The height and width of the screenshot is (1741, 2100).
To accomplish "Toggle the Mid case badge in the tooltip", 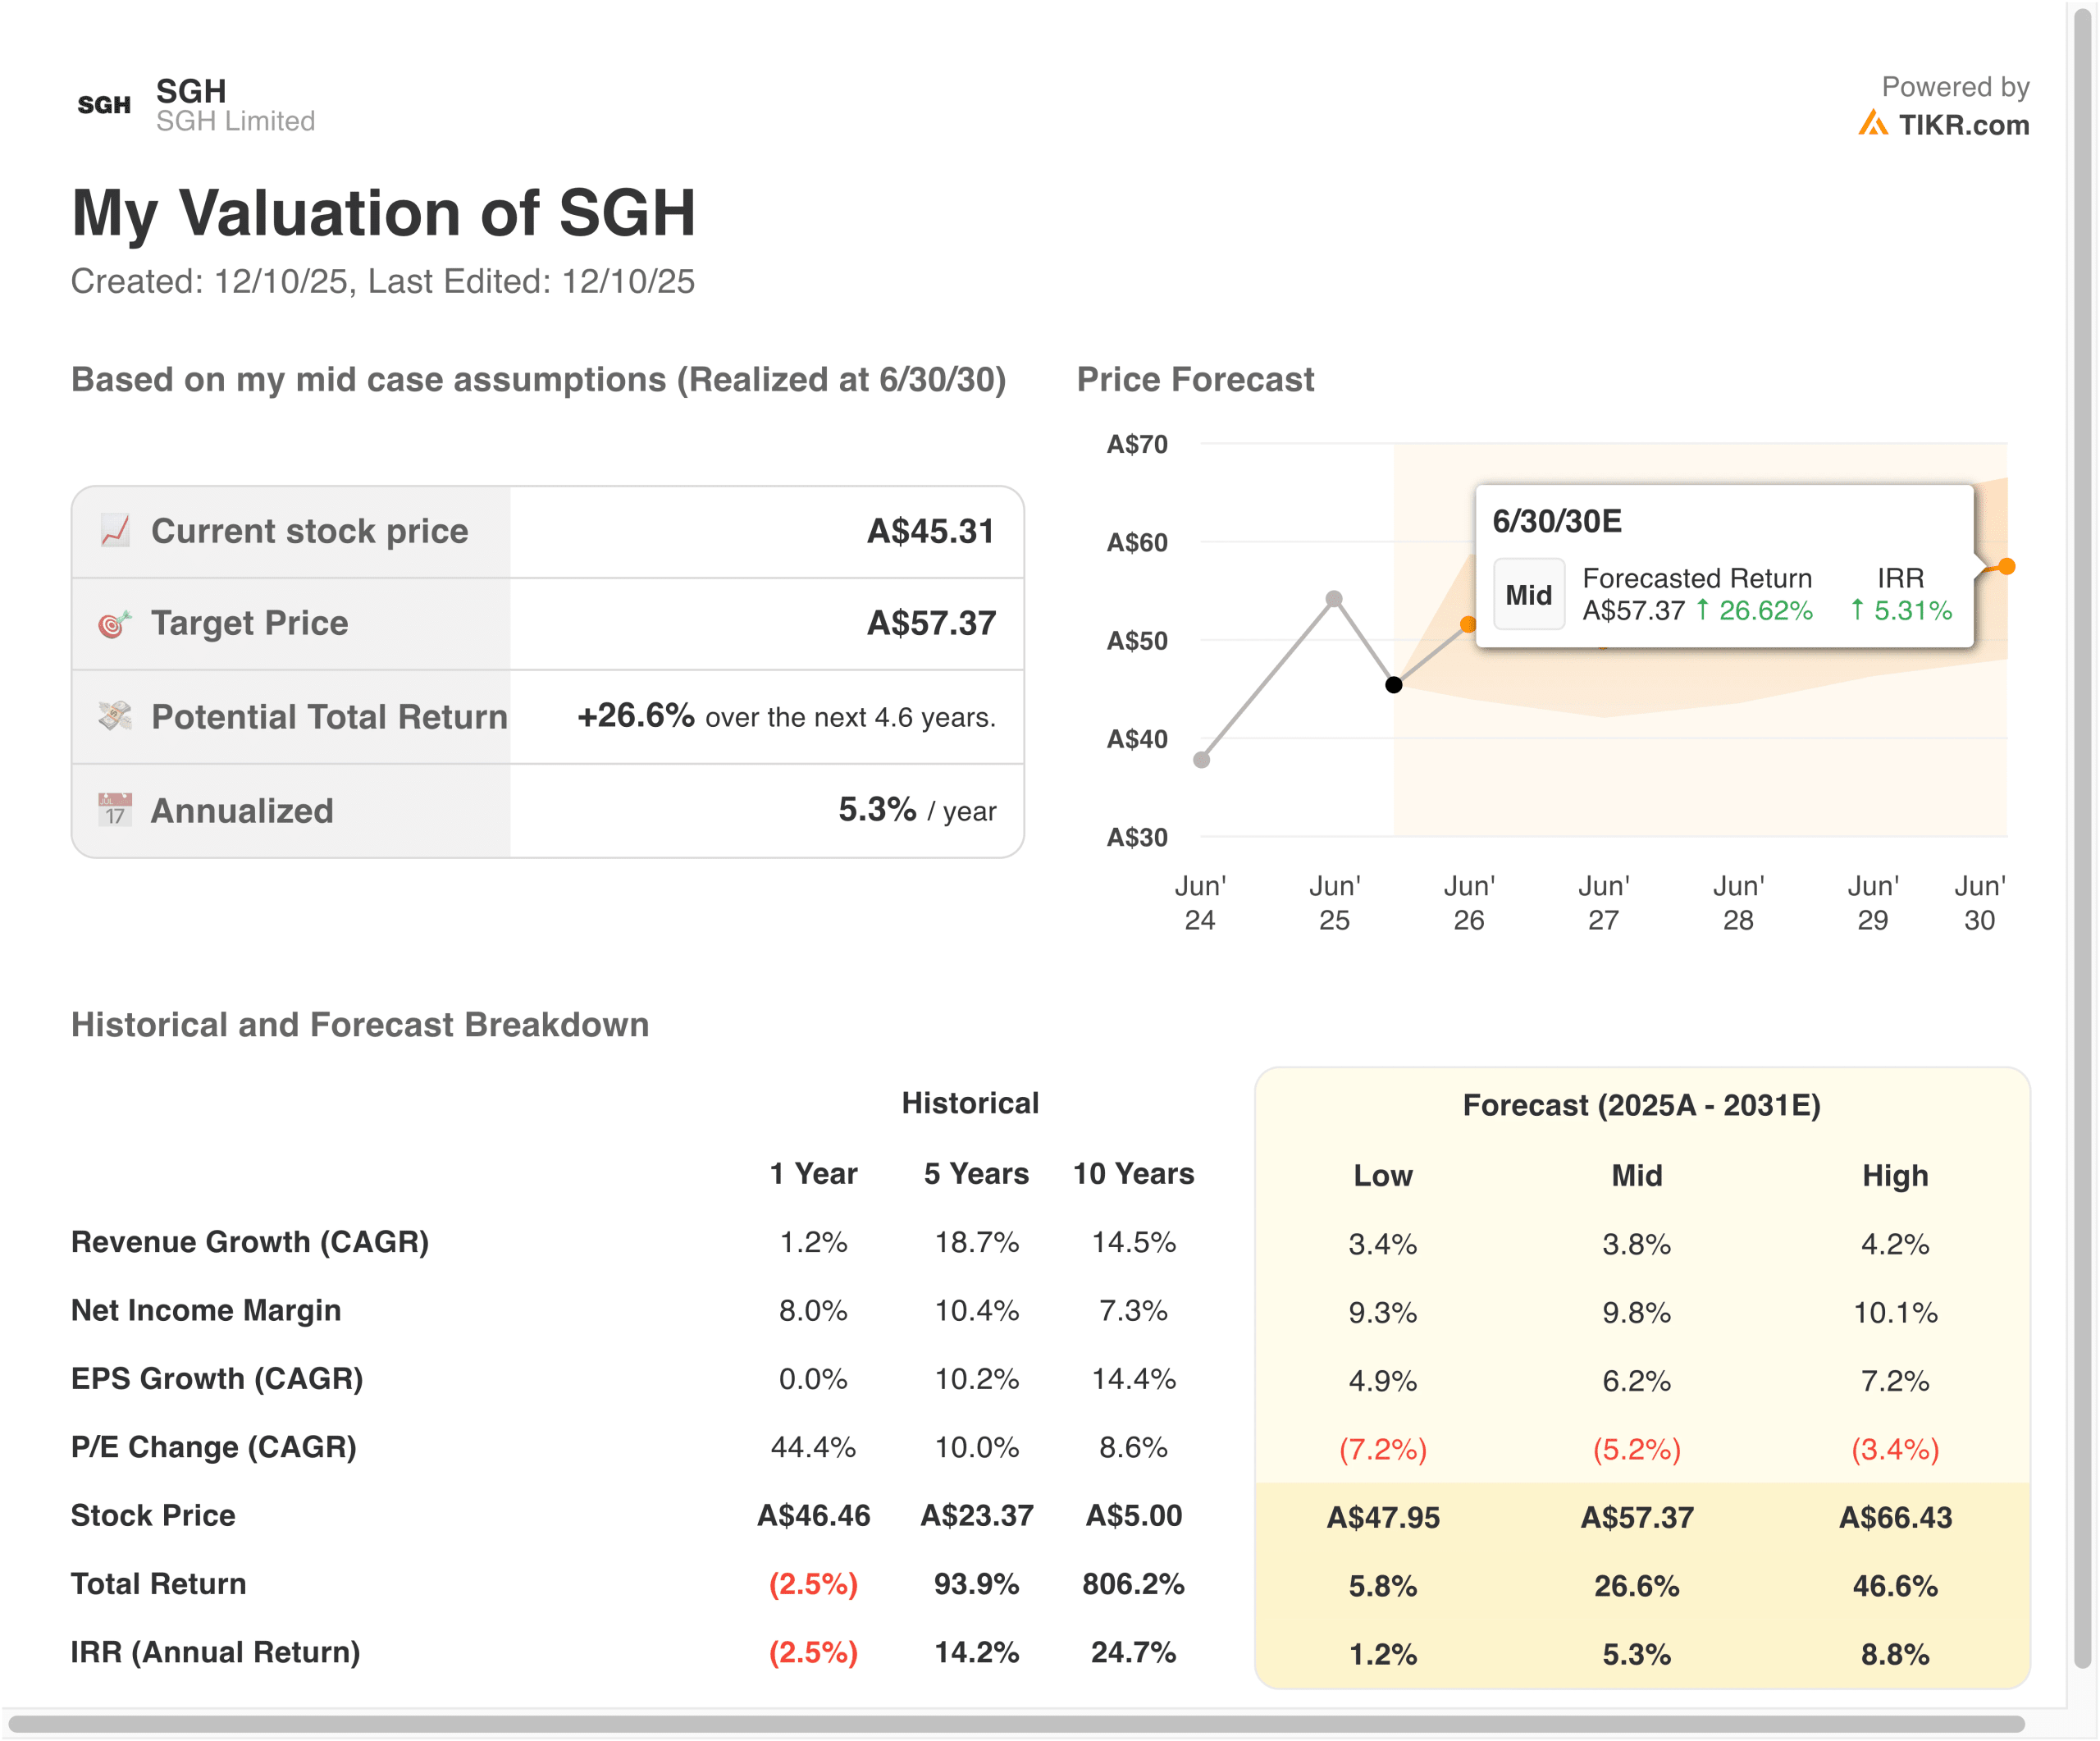I will [x=1529, y=594].
